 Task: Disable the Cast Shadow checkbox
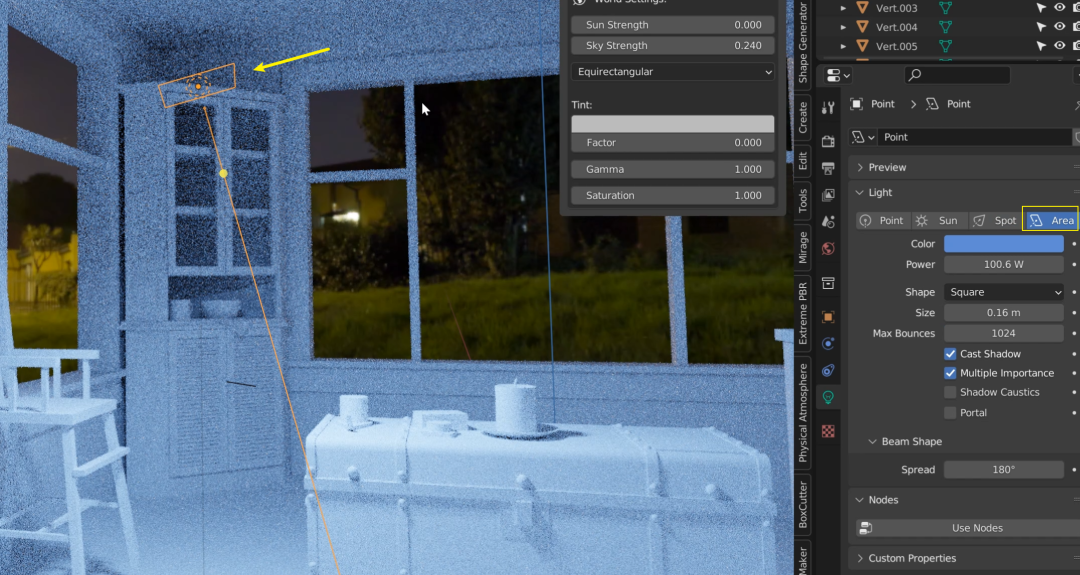coord(951,354)
